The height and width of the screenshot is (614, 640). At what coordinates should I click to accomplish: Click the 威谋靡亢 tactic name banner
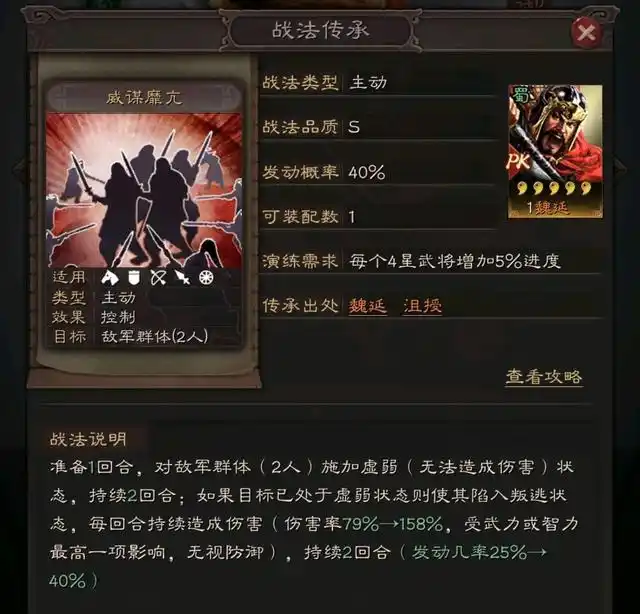pyautogui.click(x=144, y=98)
